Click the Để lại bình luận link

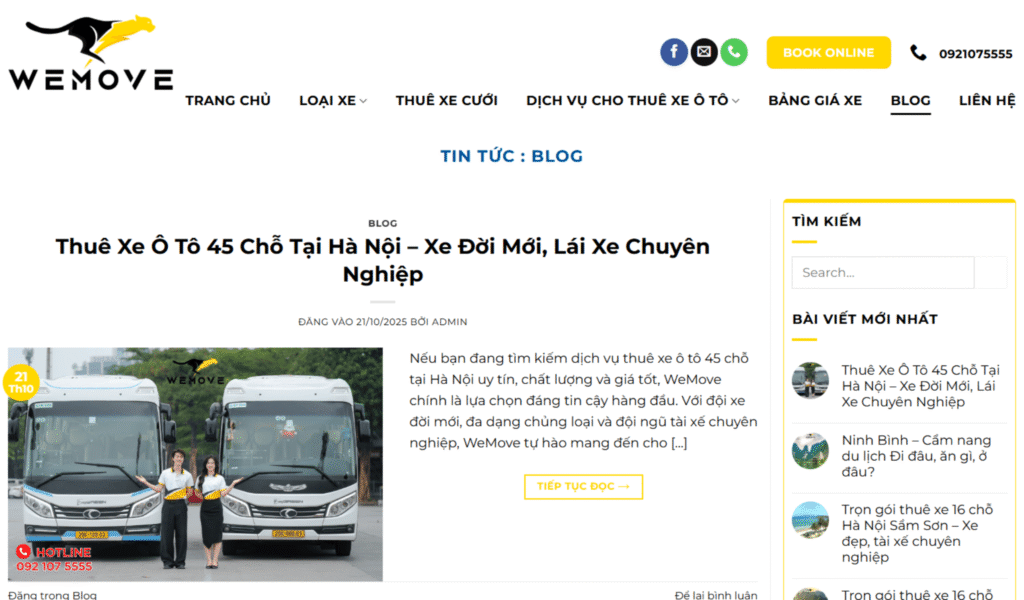(716, 595)
